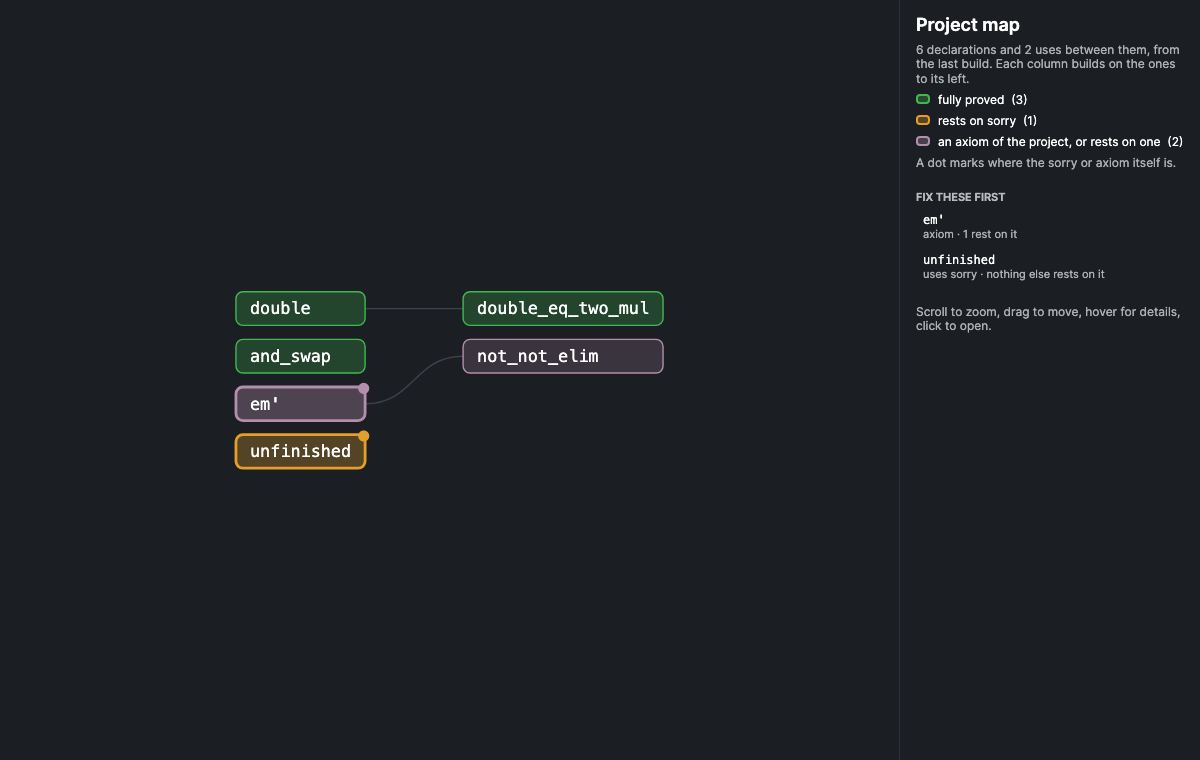Click 'axiom · 1 rest on it' subtitle
The image size is (1200, 760).
point(970,234)
